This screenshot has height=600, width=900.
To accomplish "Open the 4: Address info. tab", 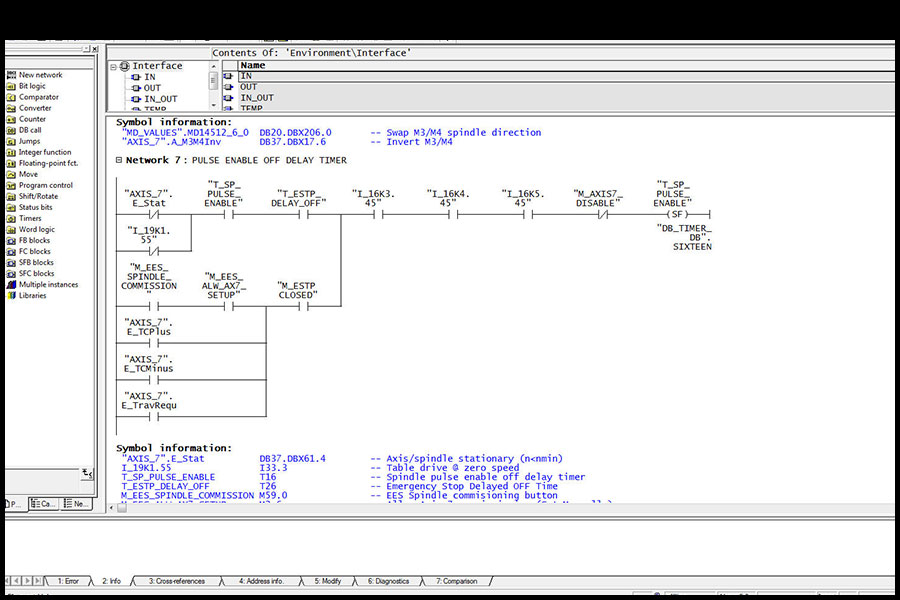I will coord(262,581).
